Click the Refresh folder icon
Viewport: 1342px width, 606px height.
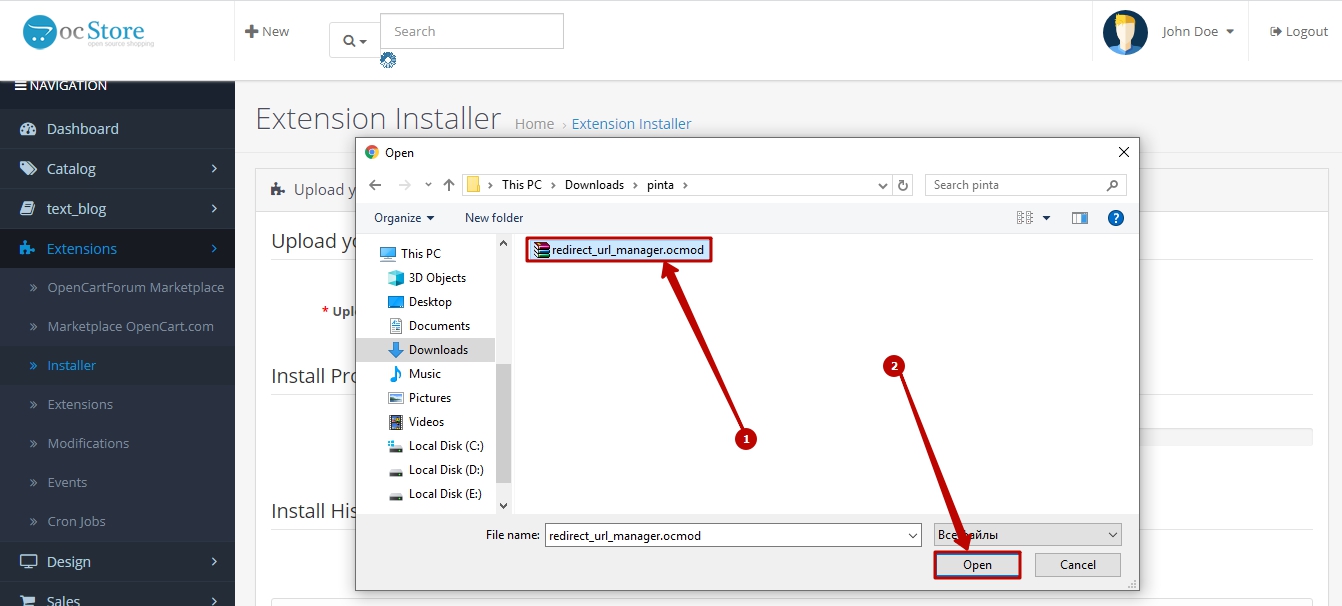point(903,185)
